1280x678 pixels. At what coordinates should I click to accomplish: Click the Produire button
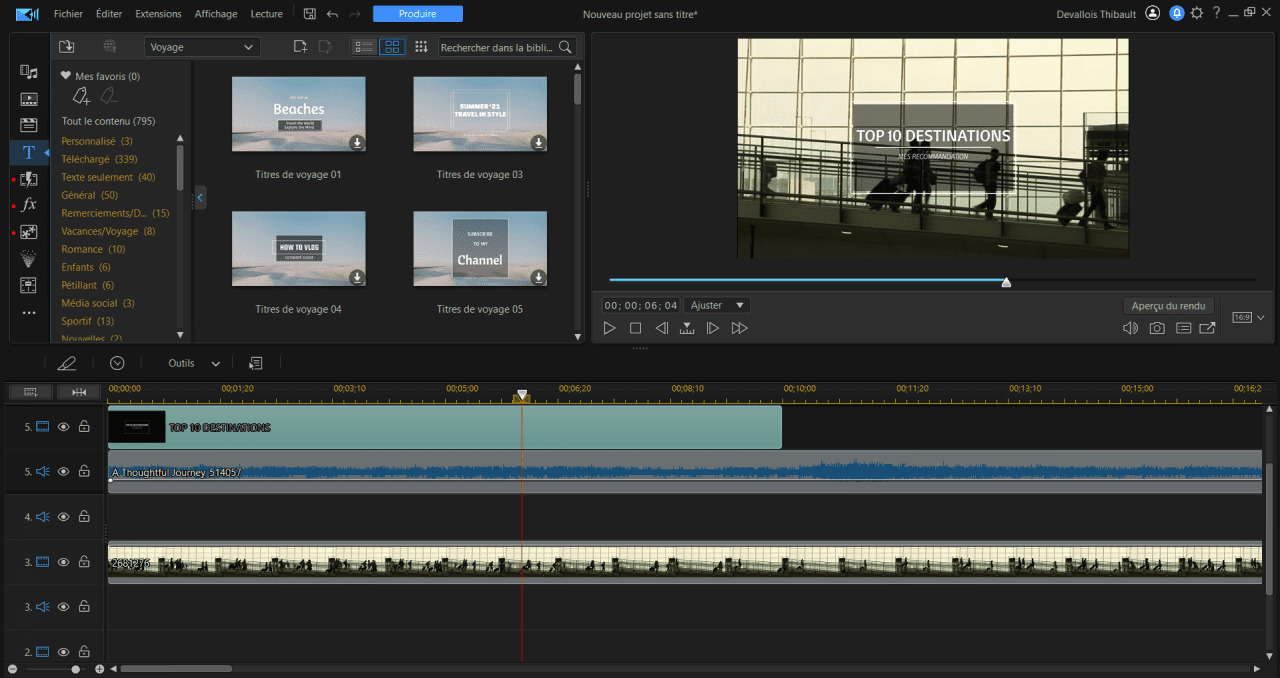pyautogui.click(x=418, y=14)
